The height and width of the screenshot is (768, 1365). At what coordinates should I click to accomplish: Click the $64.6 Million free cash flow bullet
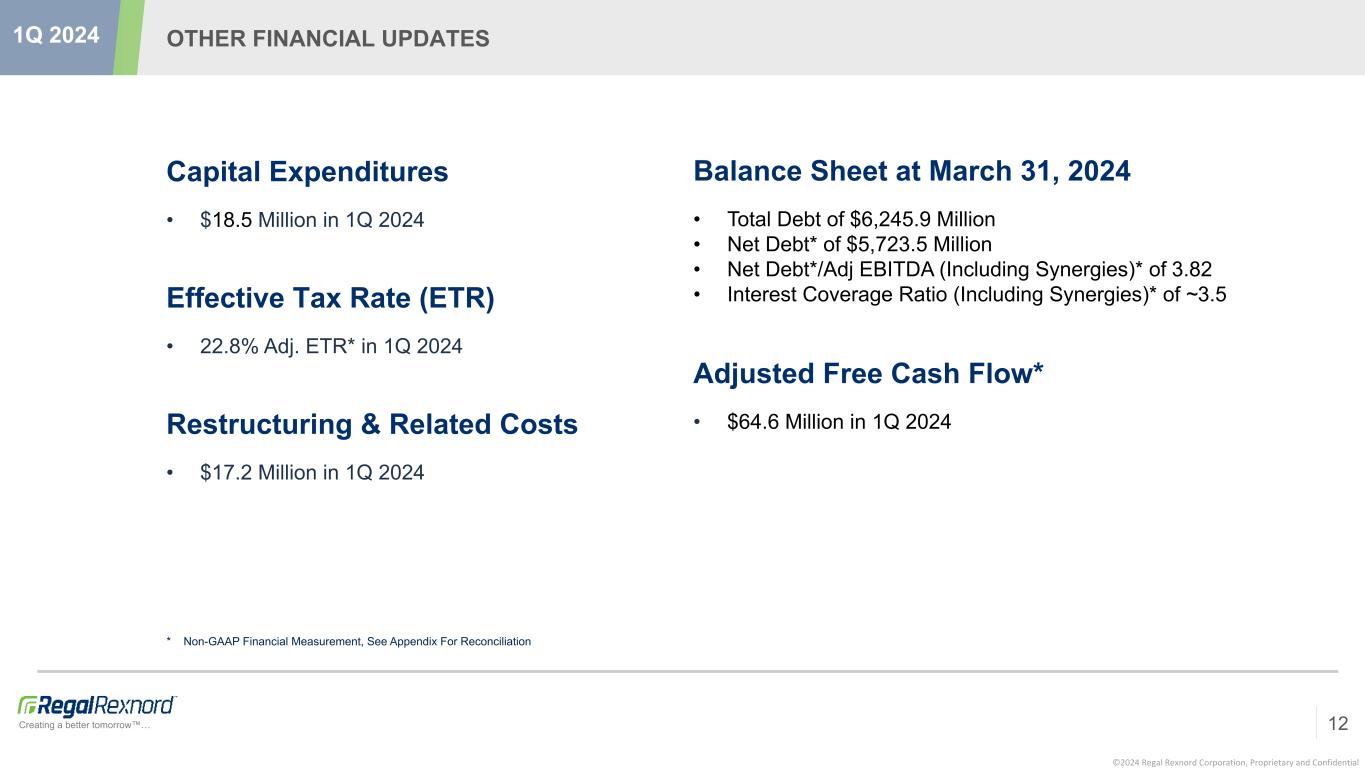(839, 422)
